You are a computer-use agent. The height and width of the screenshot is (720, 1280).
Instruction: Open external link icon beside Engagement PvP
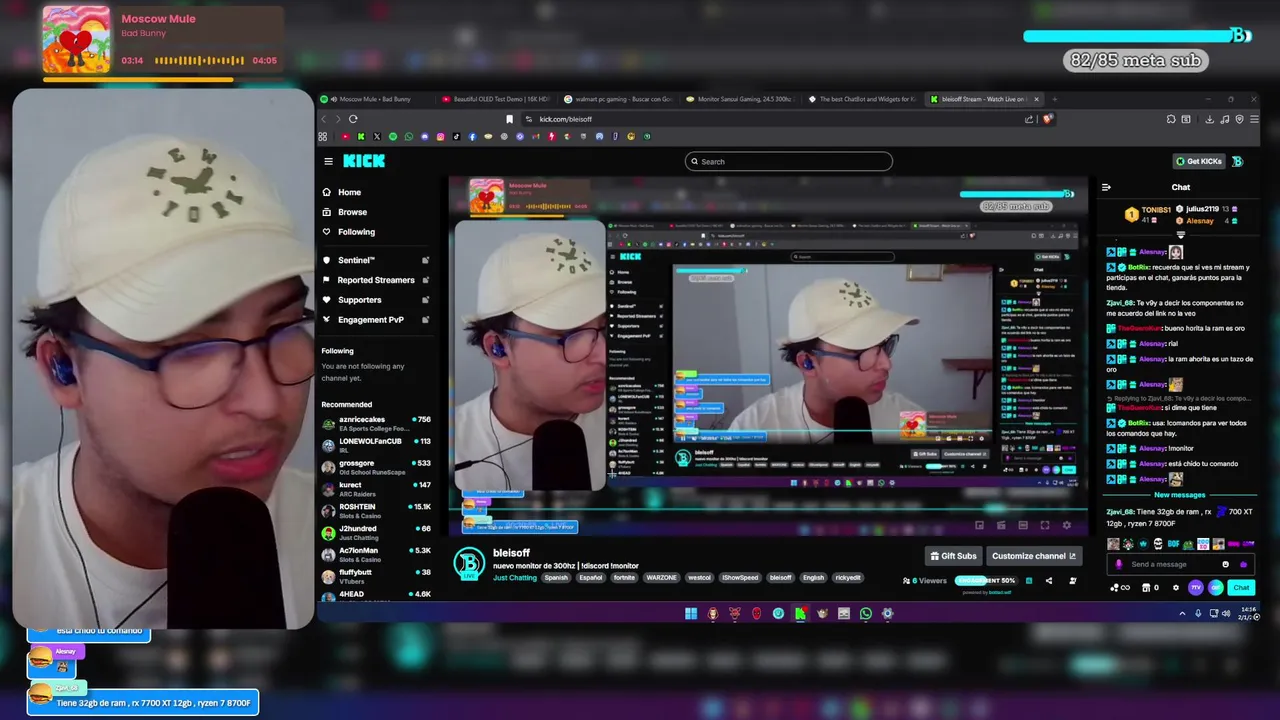[425, 320]
